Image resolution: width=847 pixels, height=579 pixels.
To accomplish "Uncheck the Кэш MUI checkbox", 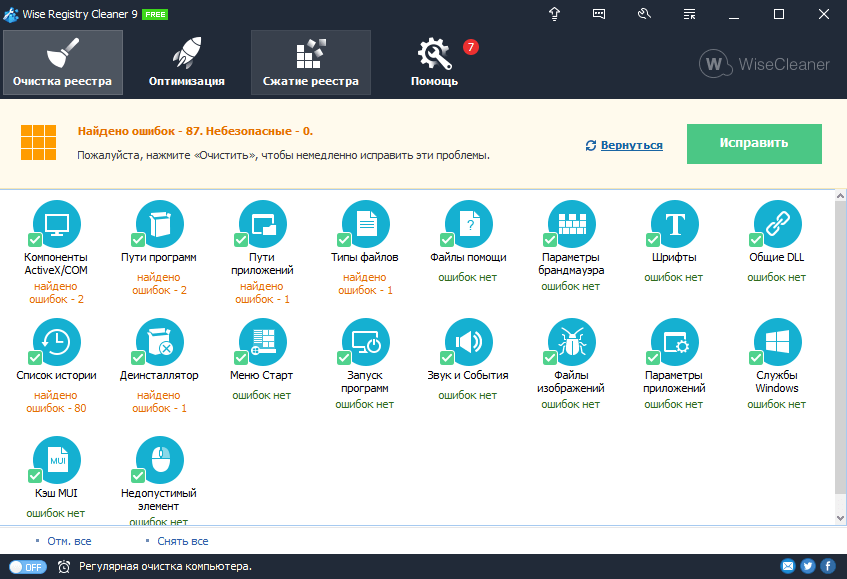I will [x=35, y=476].
